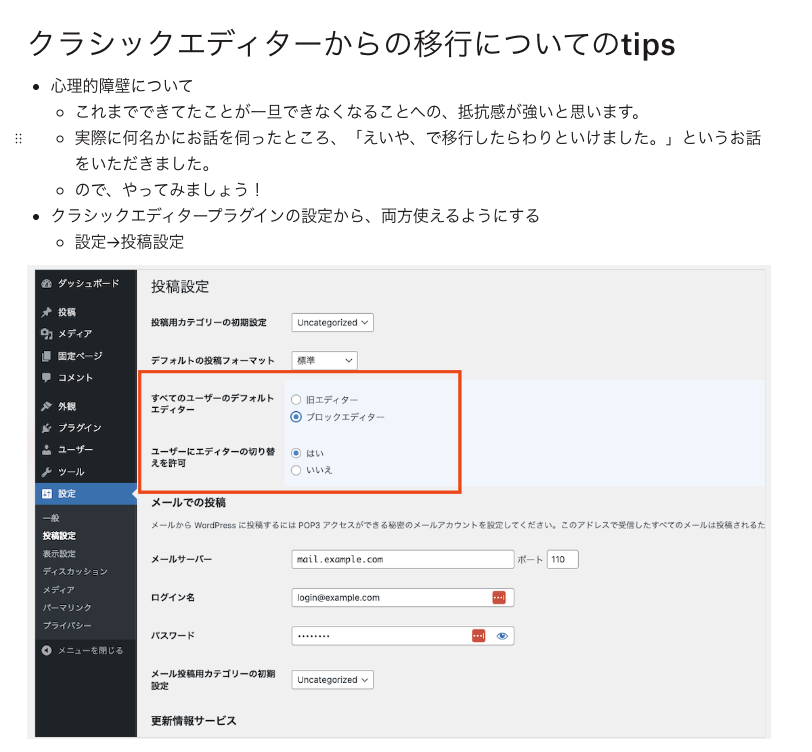
Task: Click the pages icon beside 固定ページ
Action: pos(47,356)
